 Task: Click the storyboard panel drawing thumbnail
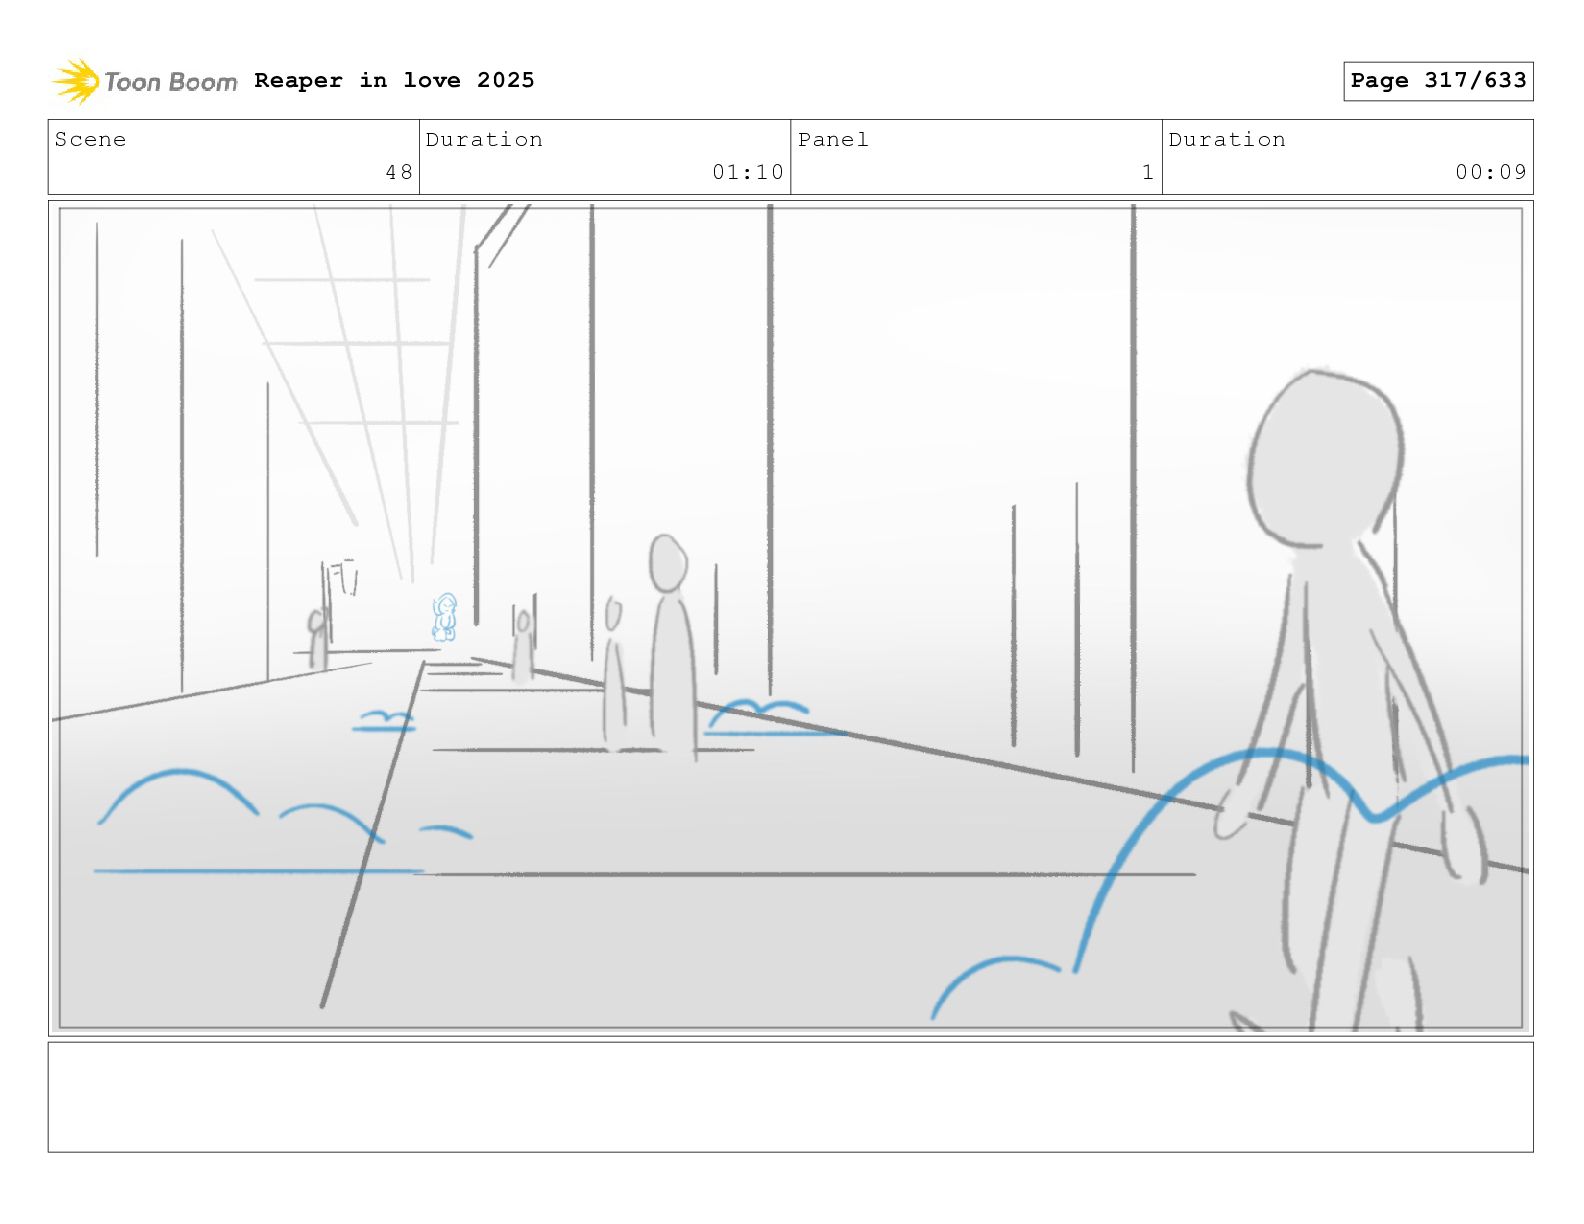click(x=790, y=618)
